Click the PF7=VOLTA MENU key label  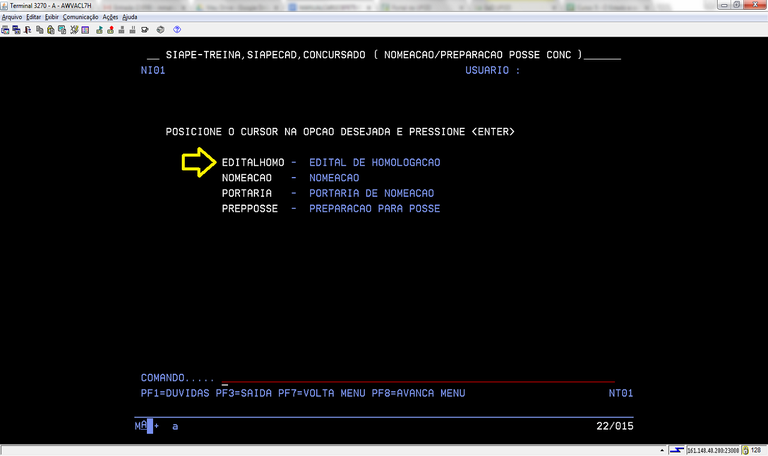322,393
